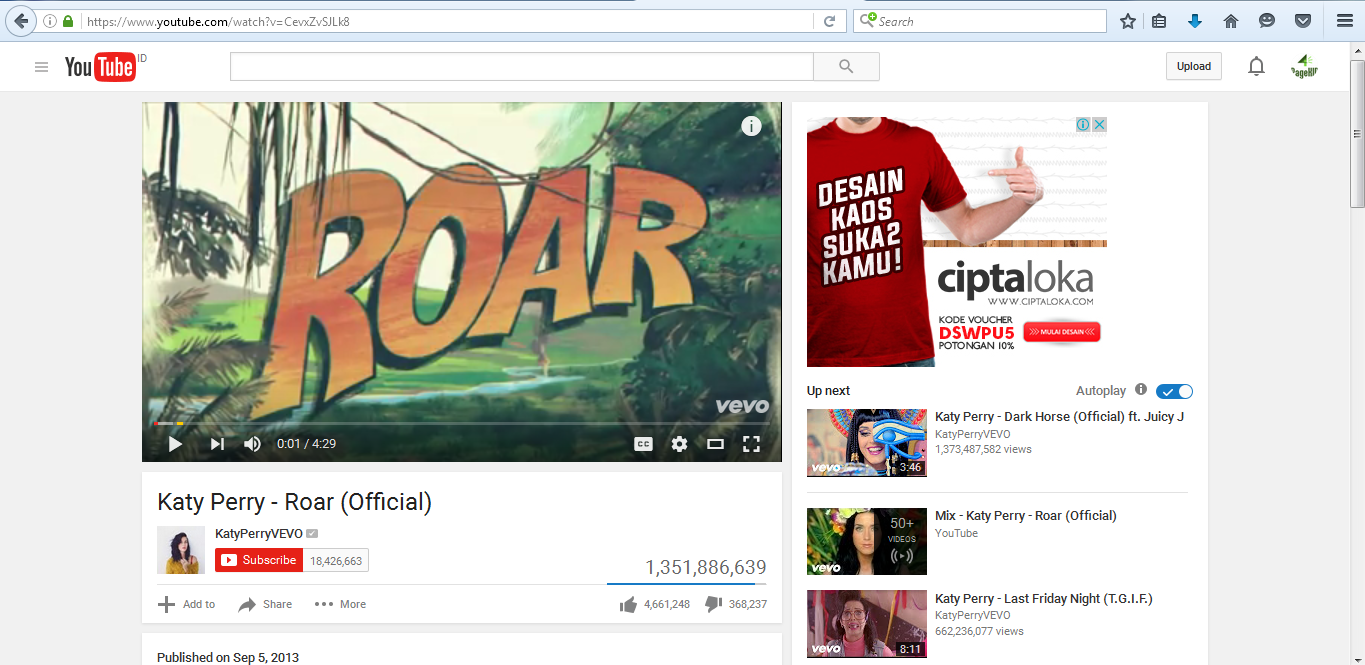The width and height of the screenshot is (1365, 665).
Task: Reload the page with the refresh icon
Action: [829, 21]
